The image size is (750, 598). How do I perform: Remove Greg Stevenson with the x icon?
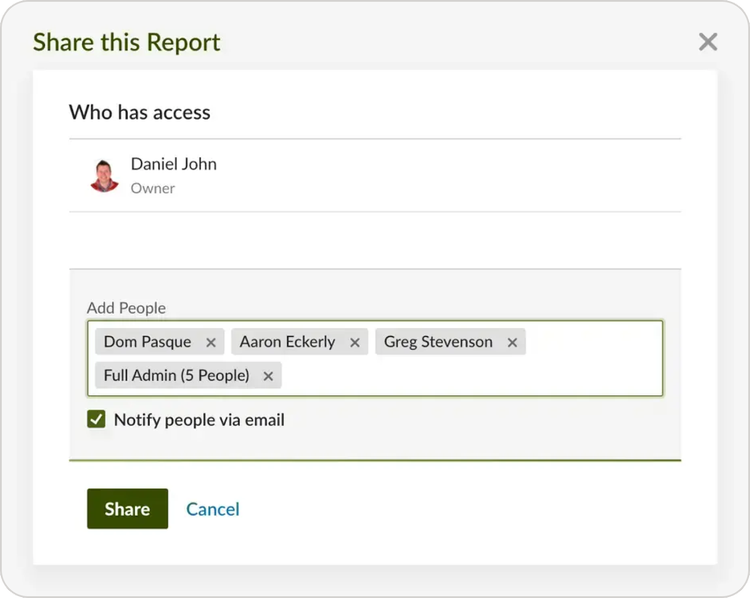click(x=512, y=342)
